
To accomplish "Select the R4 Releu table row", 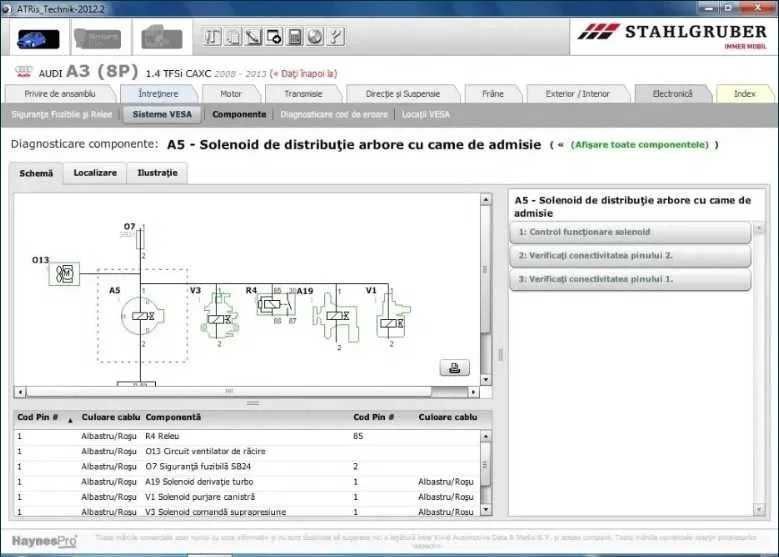I will tap(247, 436).
